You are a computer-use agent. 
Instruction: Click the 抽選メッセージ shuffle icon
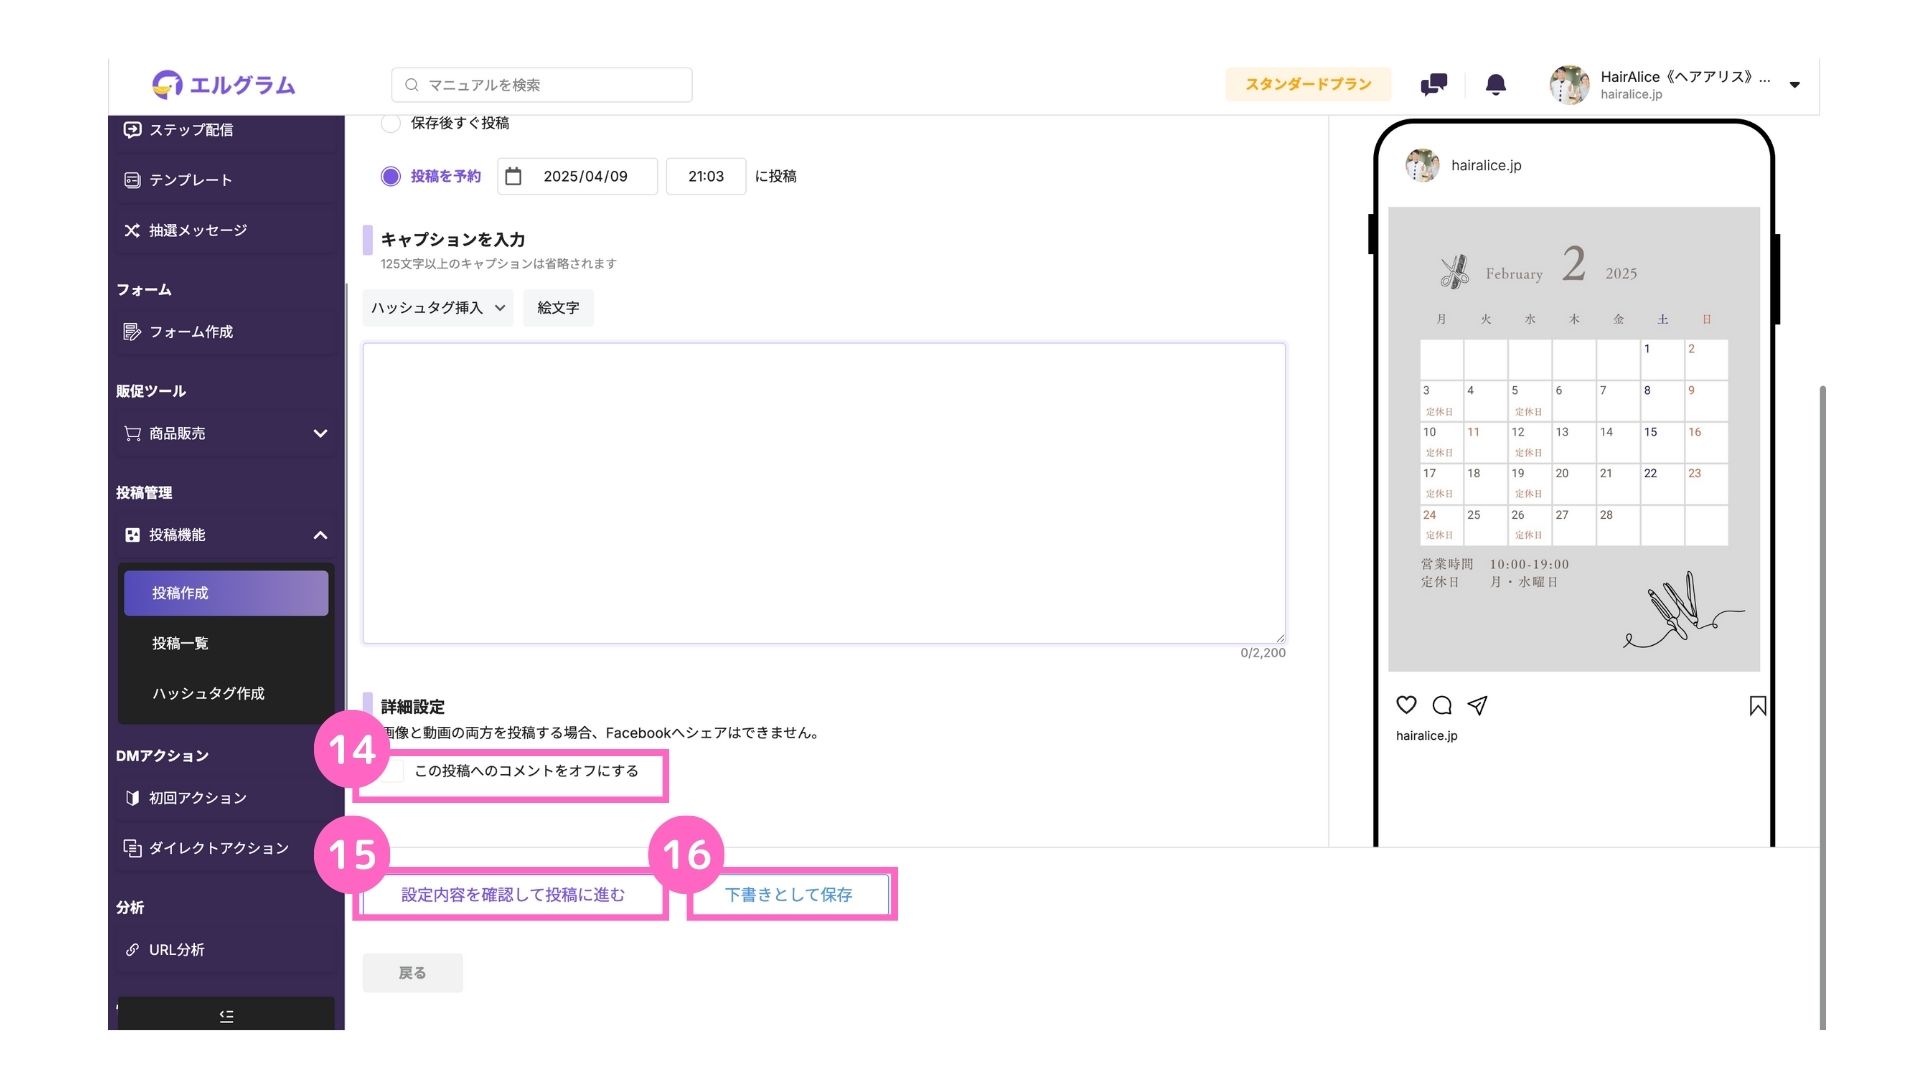pyautogui.click(x=132, y=230)
